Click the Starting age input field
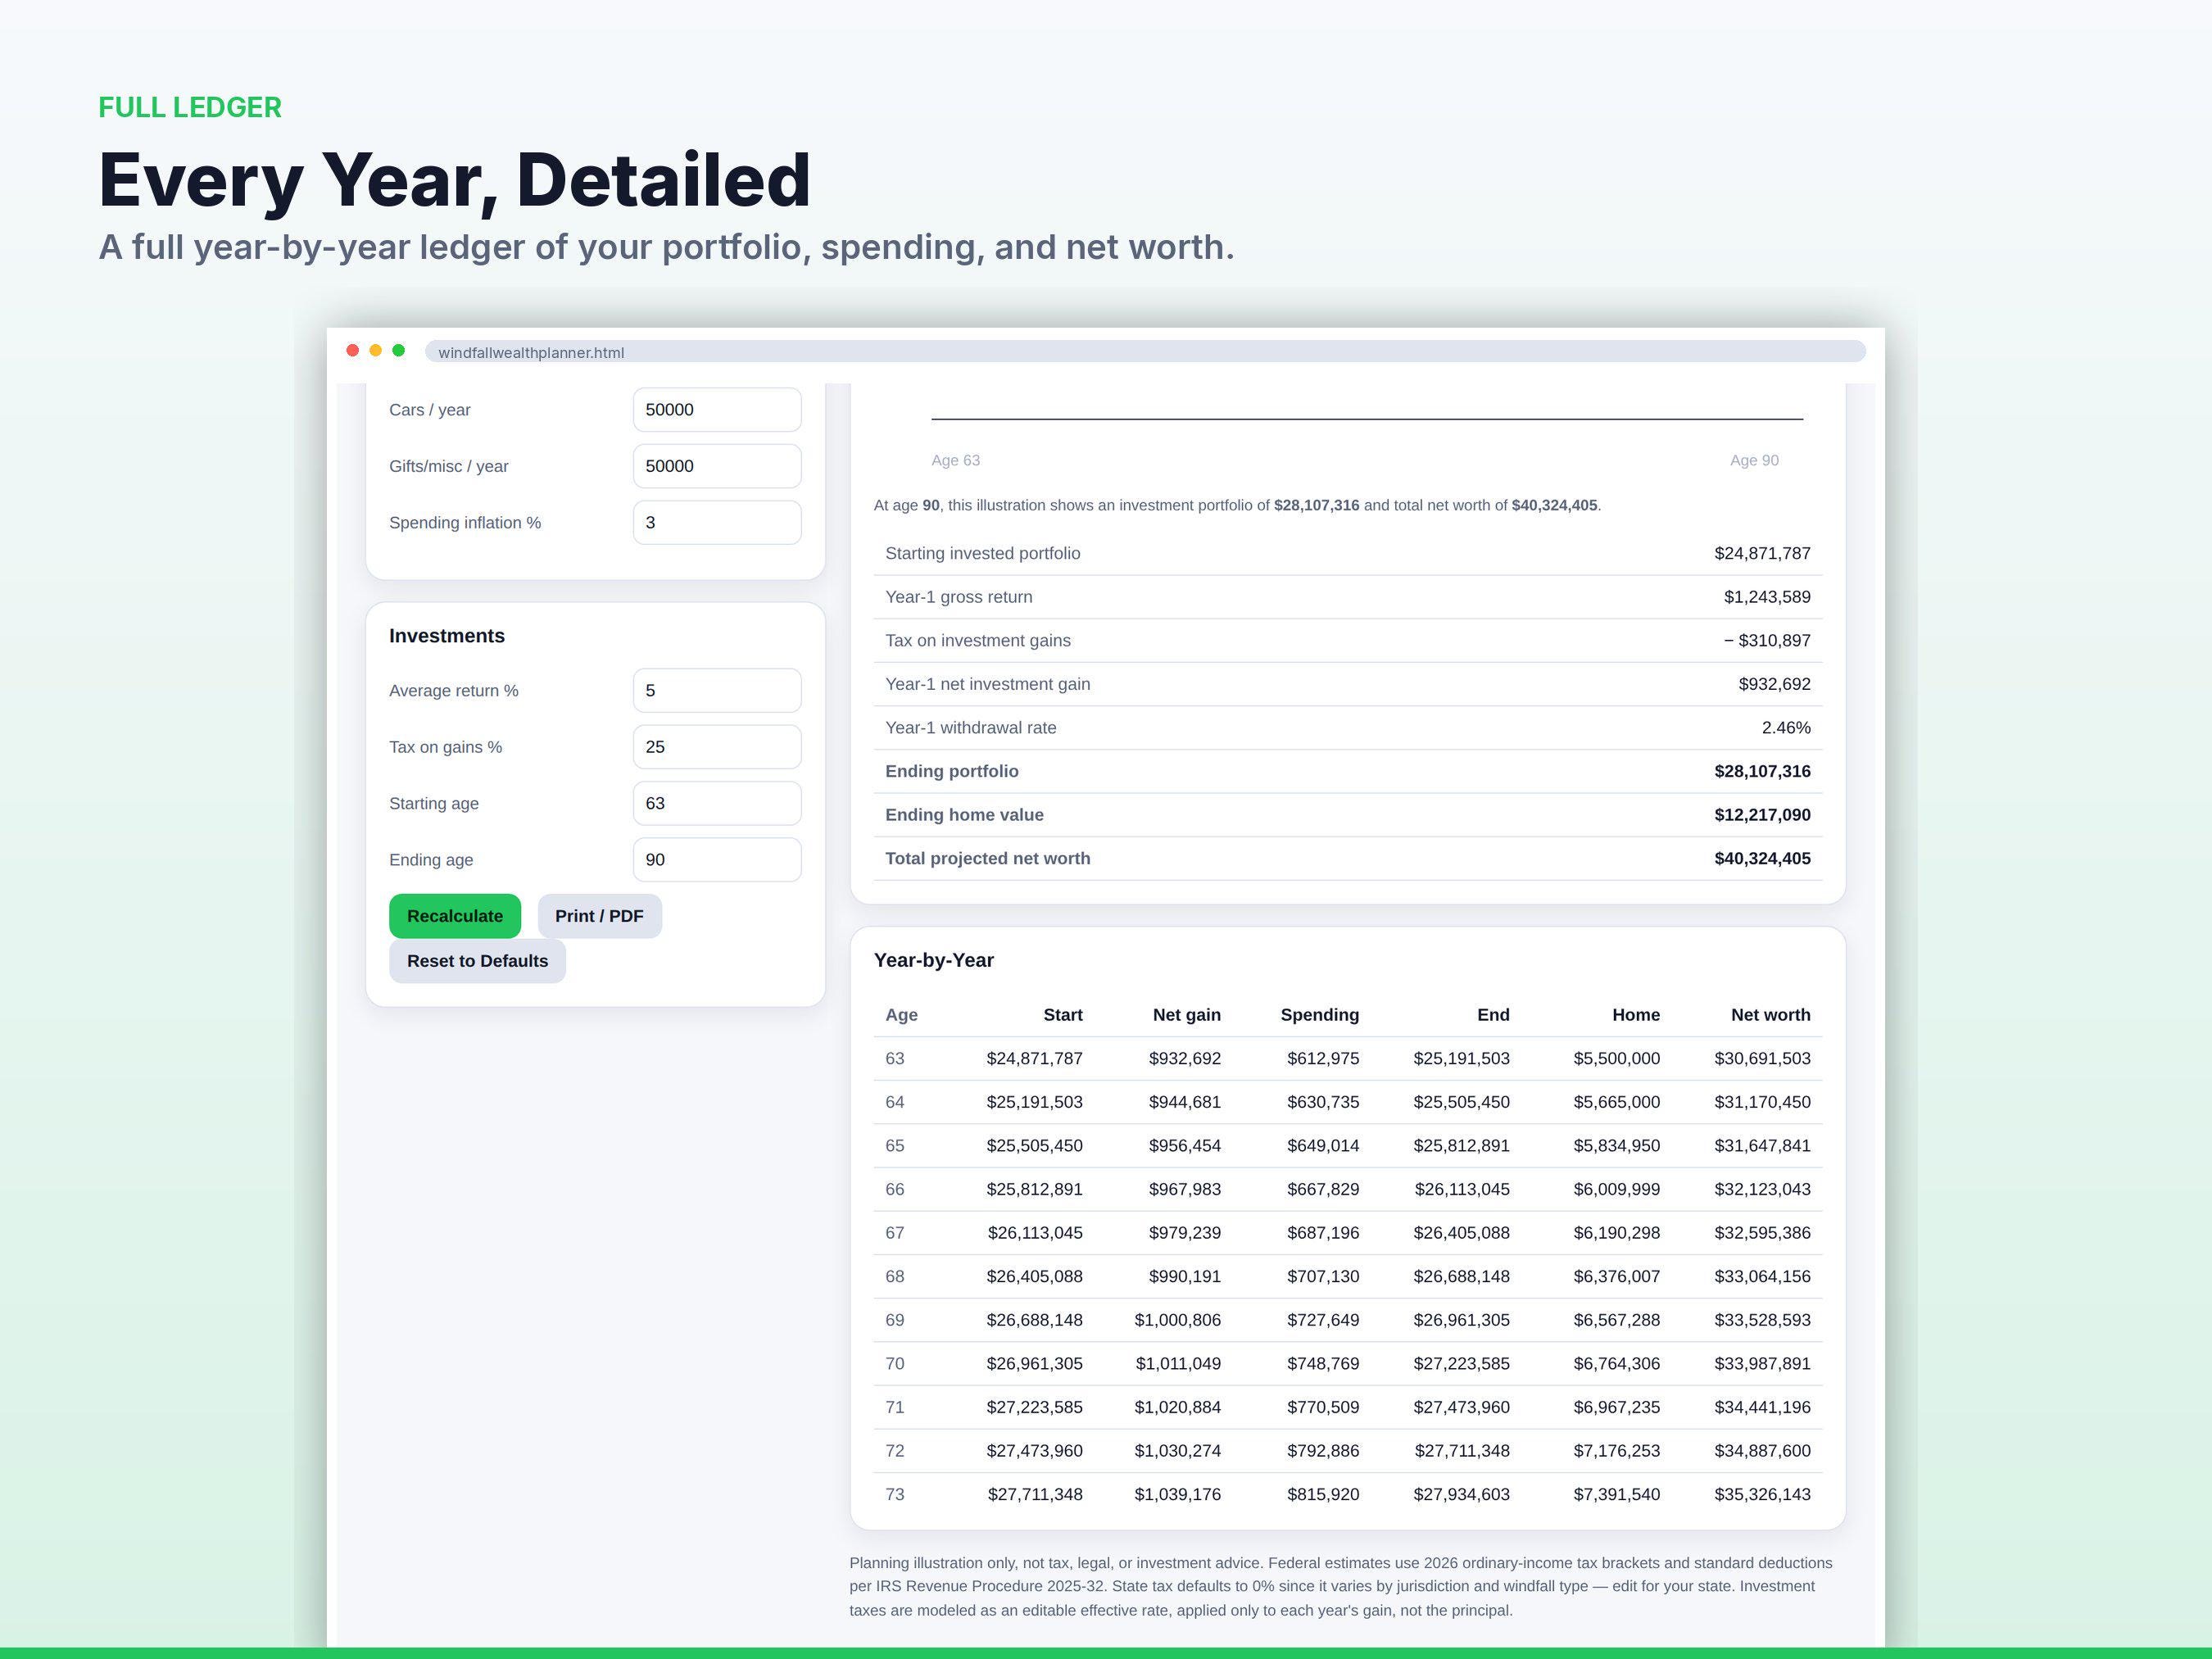The width and height of the screenshot is (2212, 1659). 717,804
